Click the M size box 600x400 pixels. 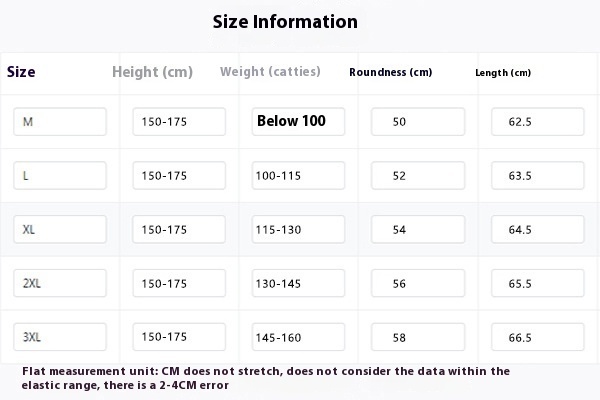(x=60, y=122)
